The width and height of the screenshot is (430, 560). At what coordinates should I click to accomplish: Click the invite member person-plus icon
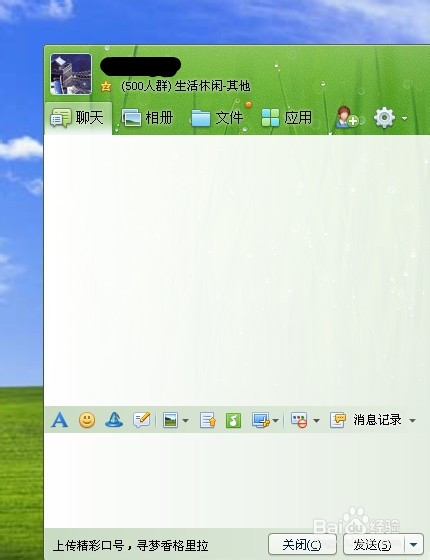[x=346, y=117]
